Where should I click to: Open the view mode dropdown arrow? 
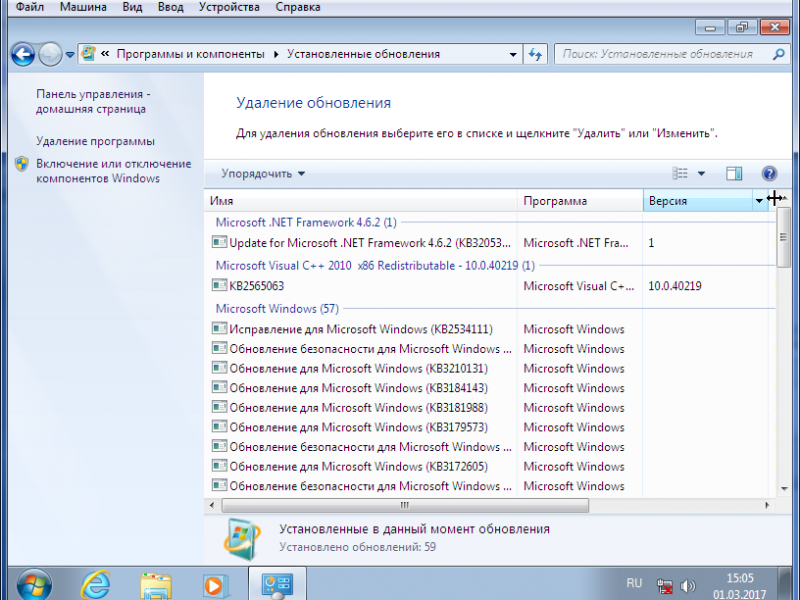(x=702, y=174)
